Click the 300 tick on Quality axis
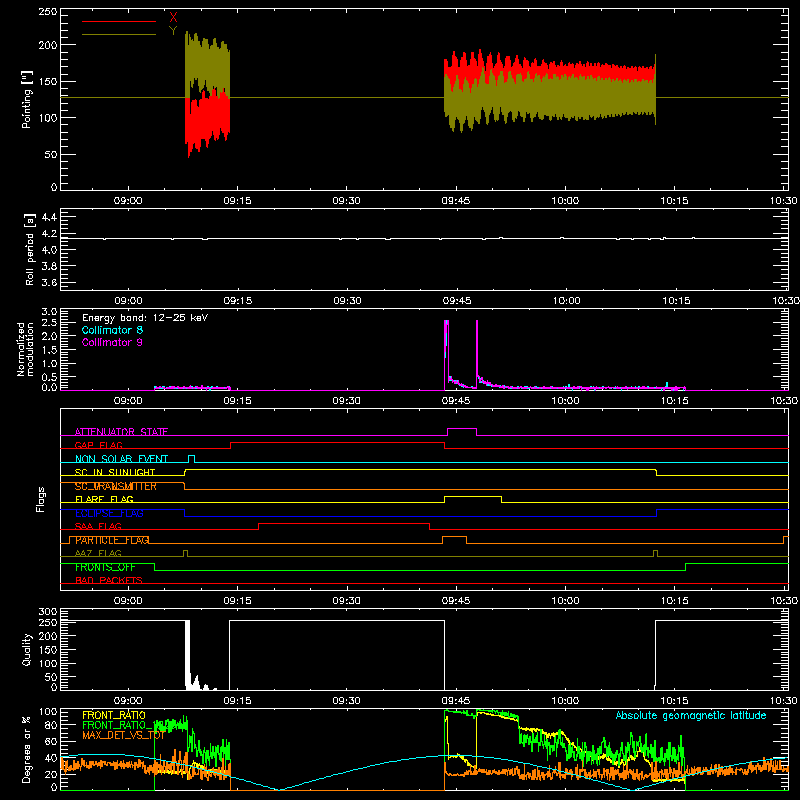This screenshot has width=800, height=800. 48,612
